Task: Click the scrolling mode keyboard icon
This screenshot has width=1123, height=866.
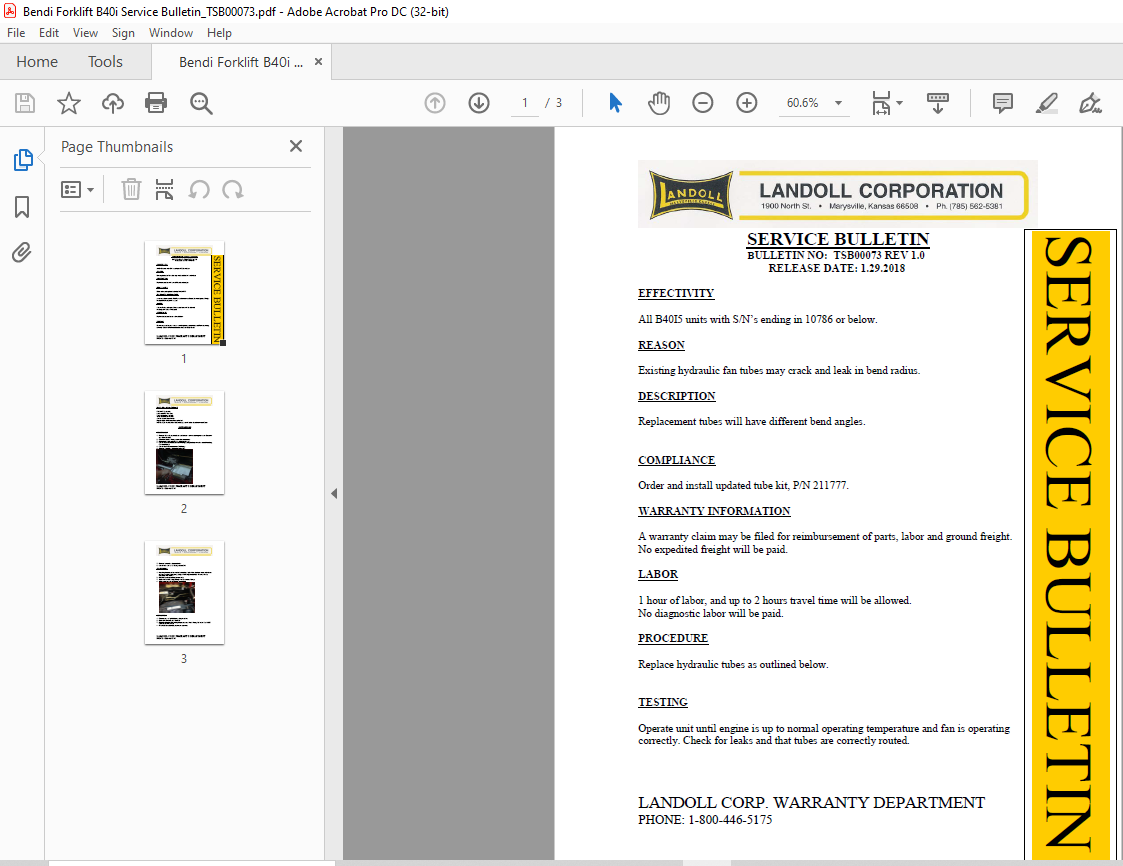Action: (938, 103)
